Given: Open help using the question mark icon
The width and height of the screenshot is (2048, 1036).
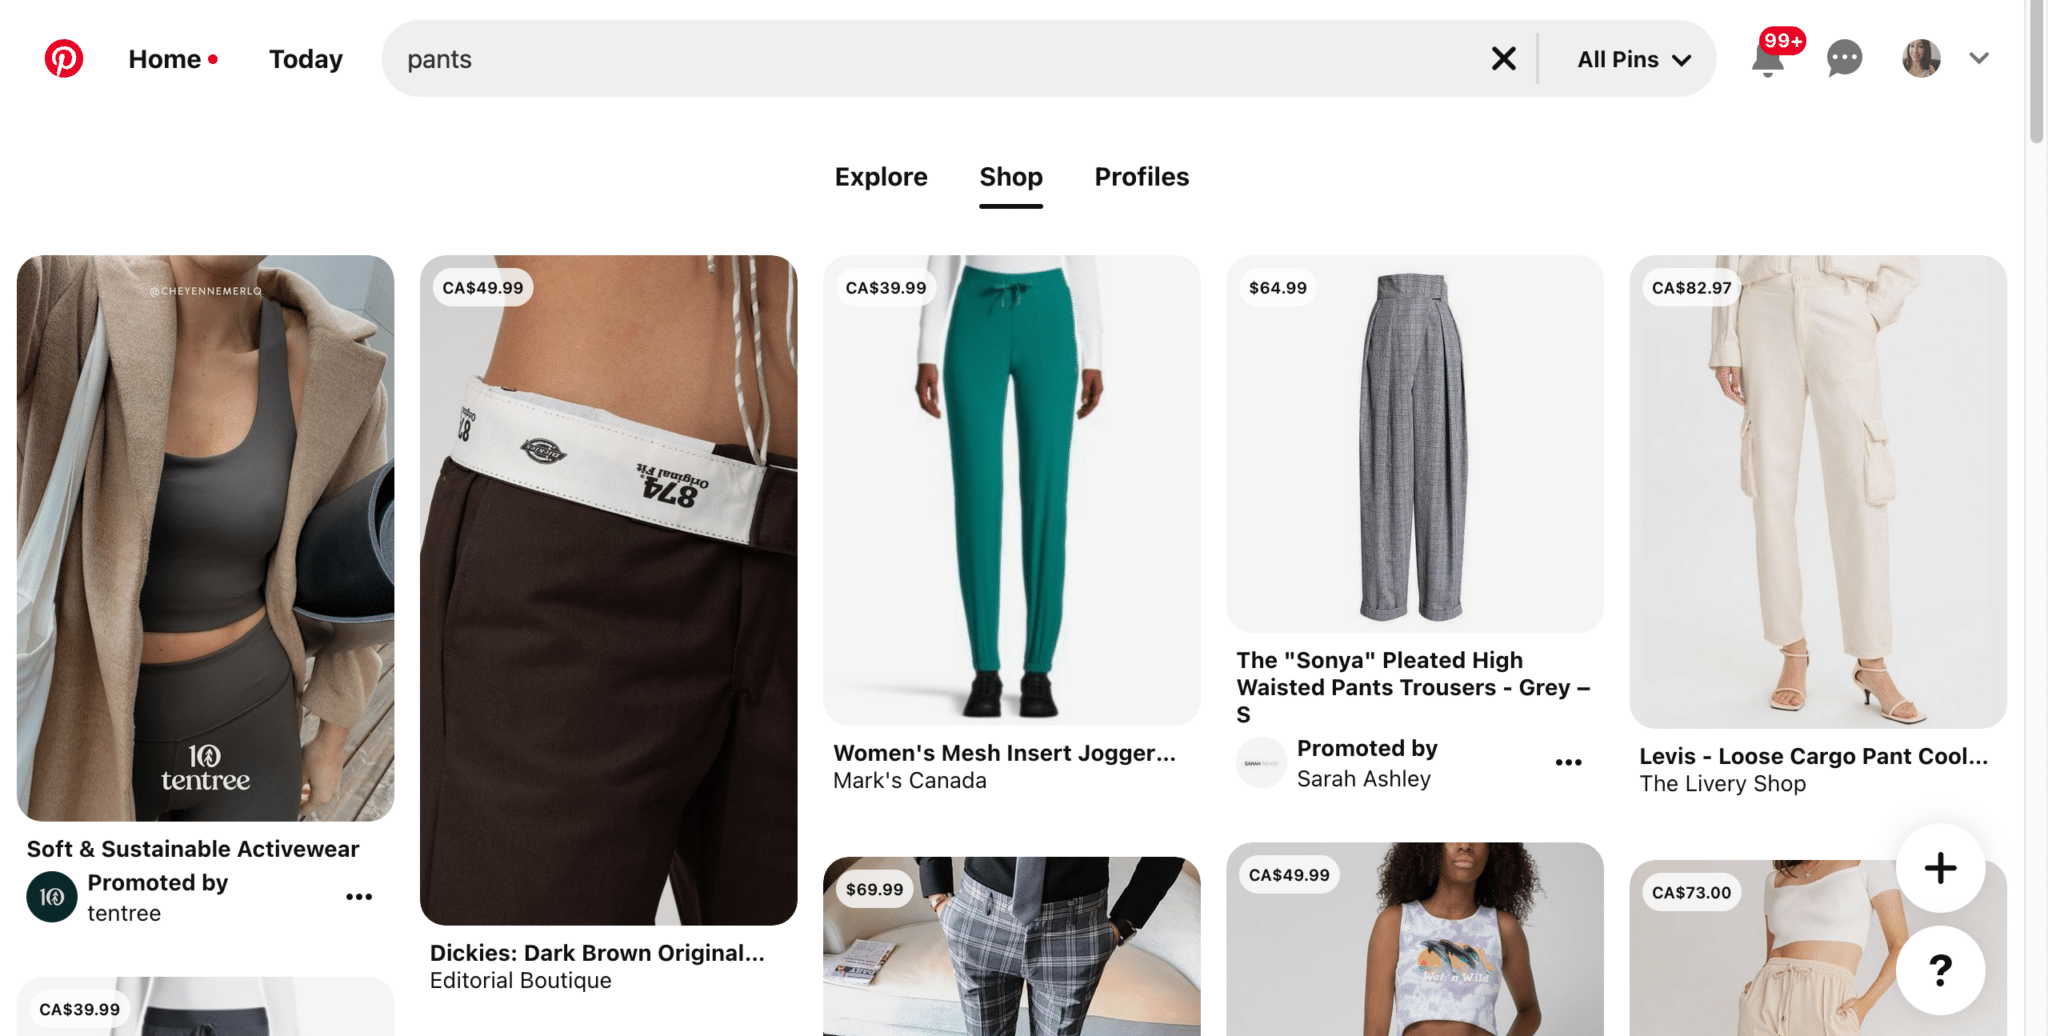Looking at the screenshot, I should [1939, 968].
